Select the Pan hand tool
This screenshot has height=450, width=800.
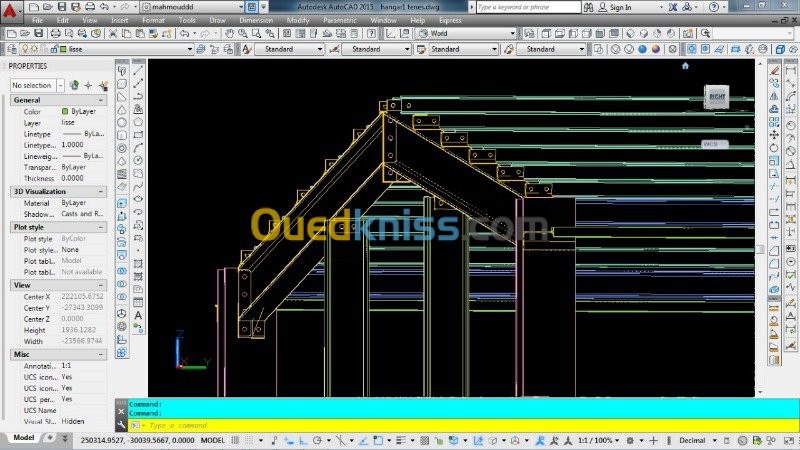pyautogui.click(x=230, y=34)
